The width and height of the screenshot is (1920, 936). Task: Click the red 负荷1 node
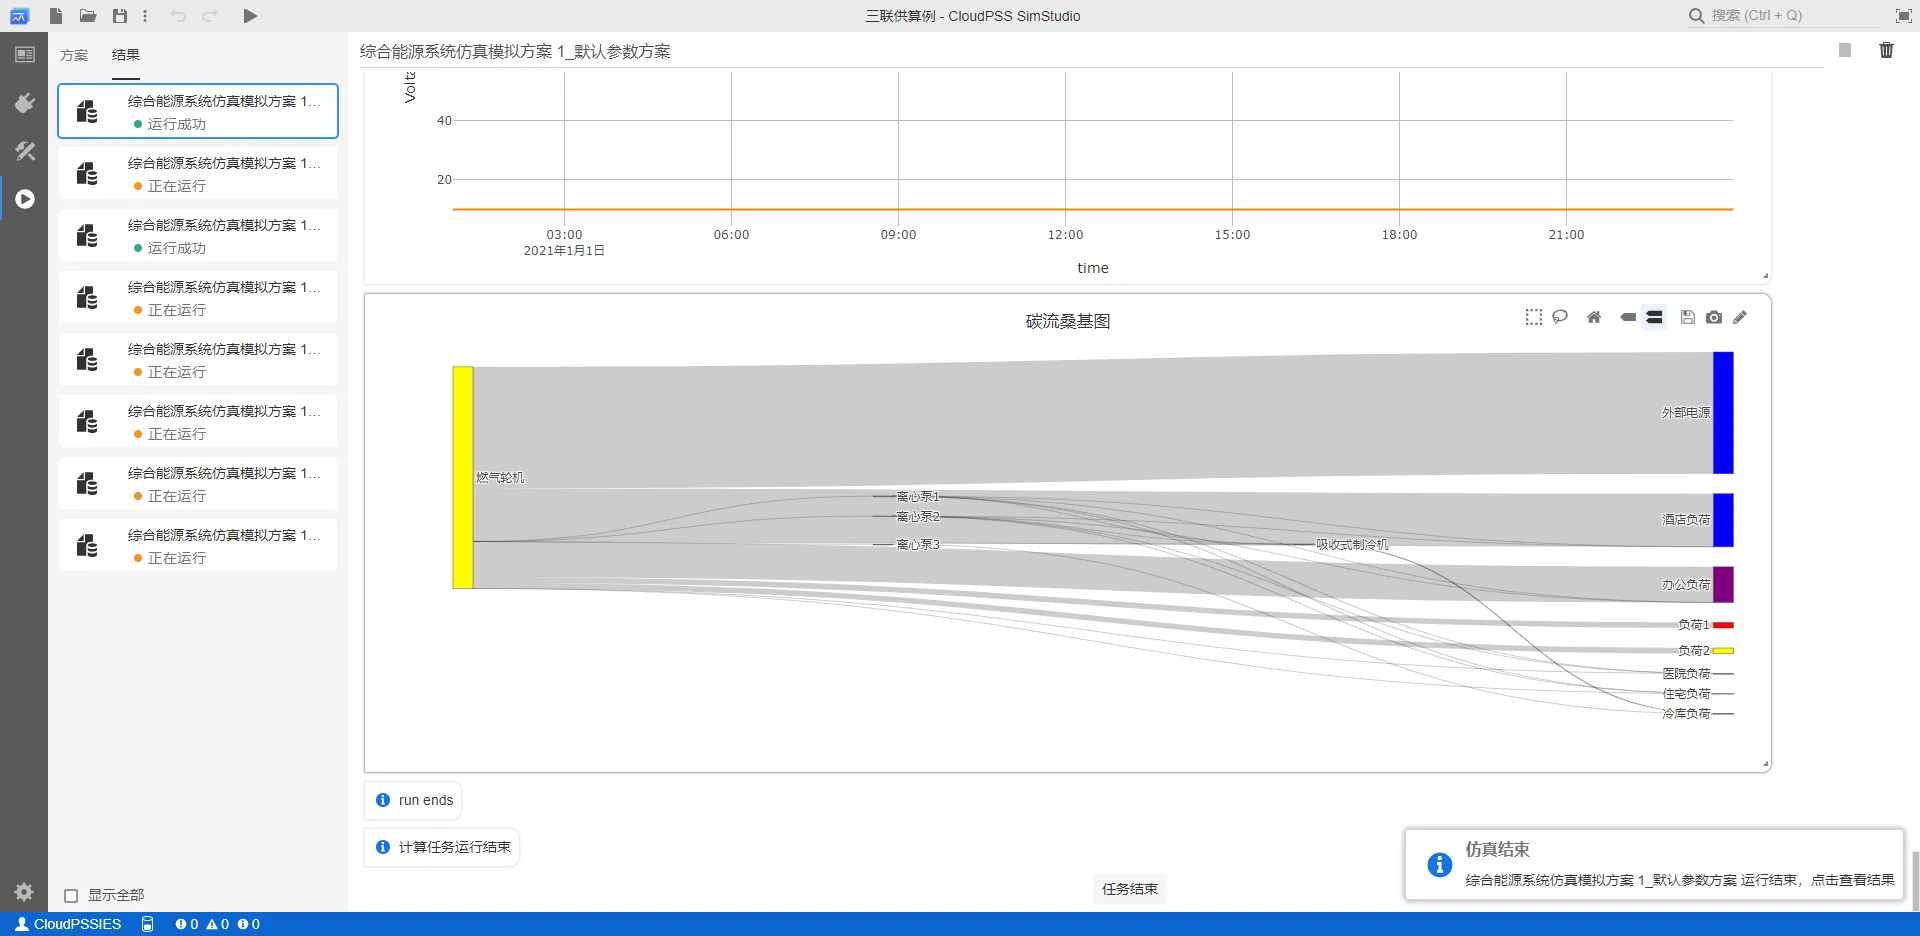click(1723, 625)
